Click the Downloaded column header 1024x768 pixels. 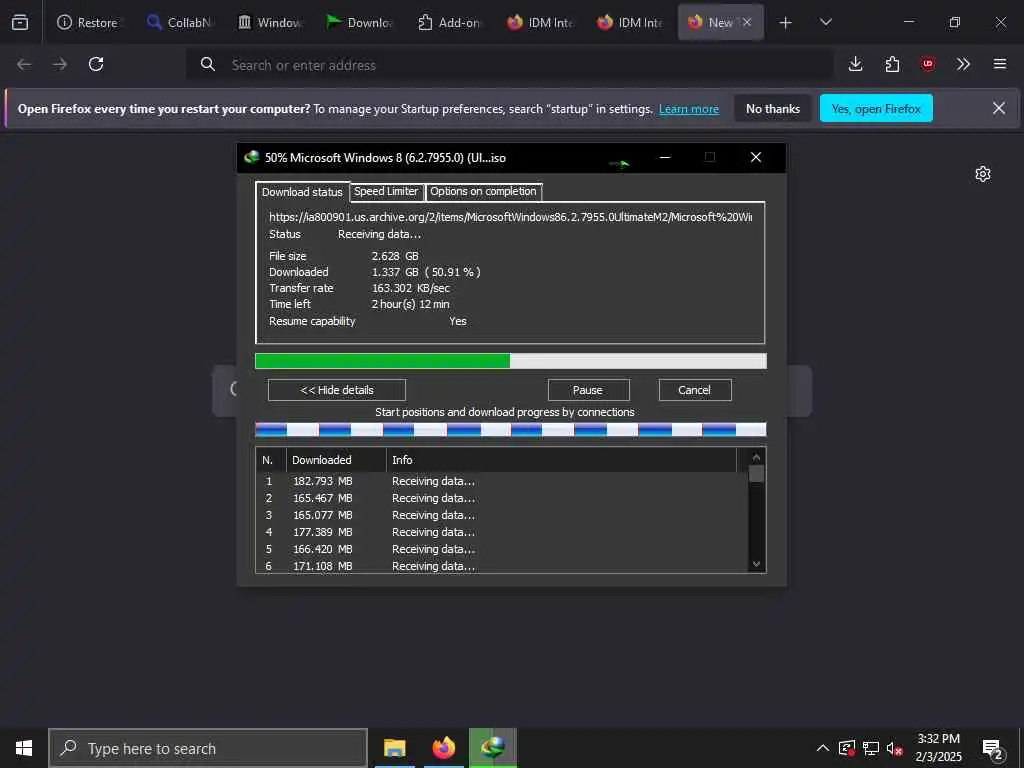tap(336, 460)
